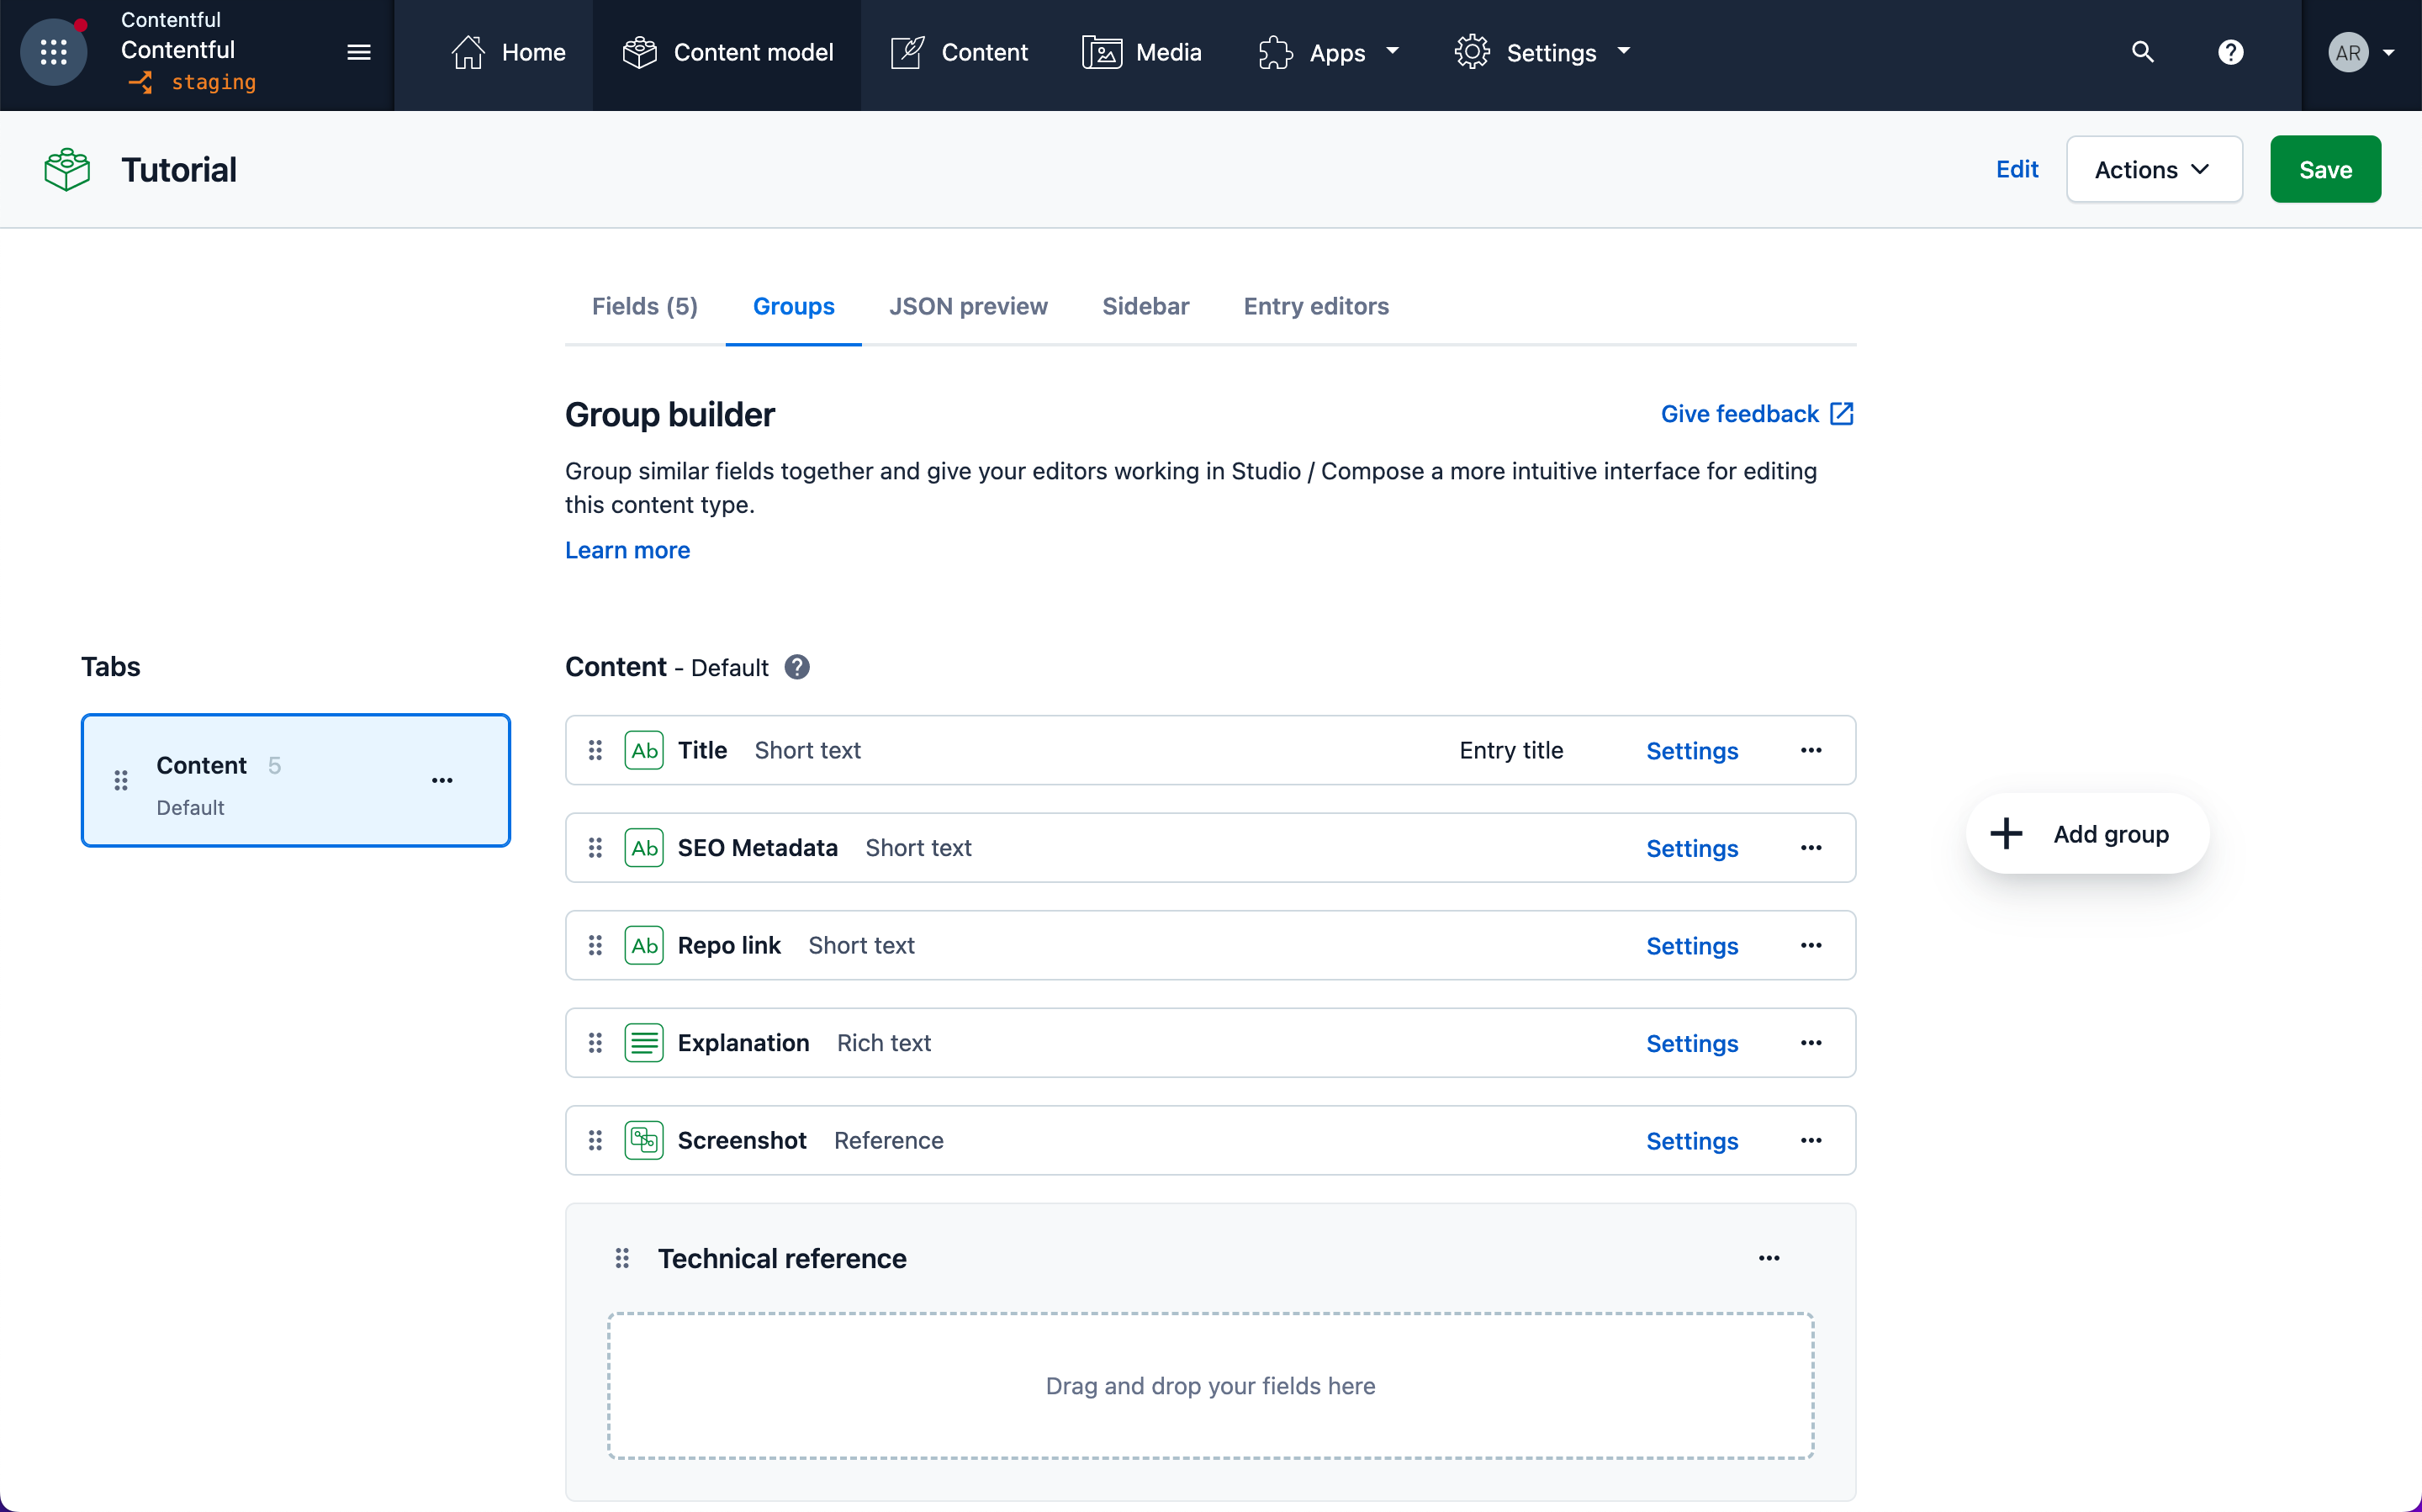Open three-dot menu for Screenshot field
Screen dimensions: 2422x1512
[x=1811, y=1140]
